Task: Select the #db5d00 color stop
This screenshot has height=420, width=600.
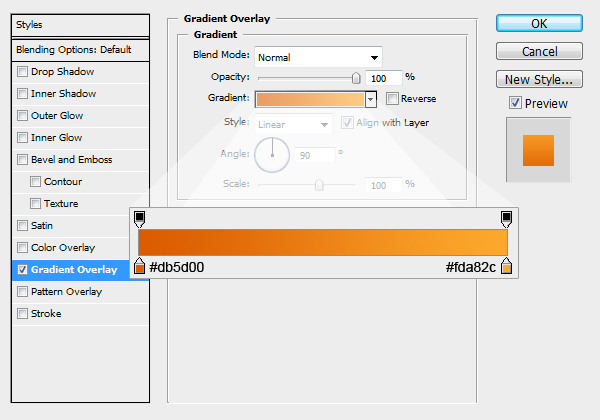Action: click(x=140, y=266)
